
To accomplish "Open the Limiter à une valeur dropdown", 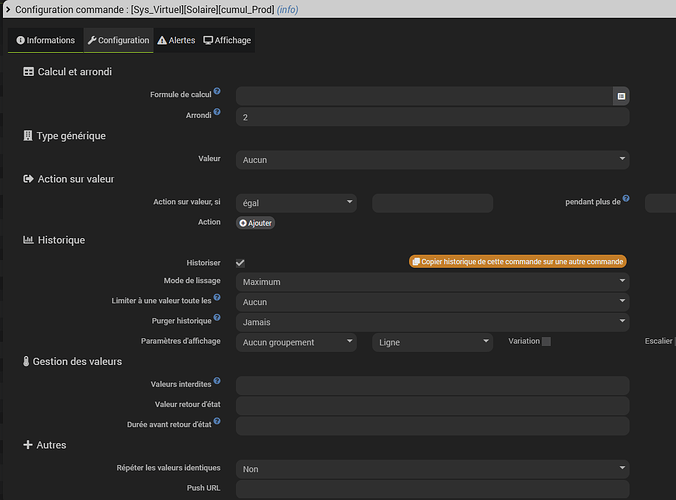I will [432, 302].
